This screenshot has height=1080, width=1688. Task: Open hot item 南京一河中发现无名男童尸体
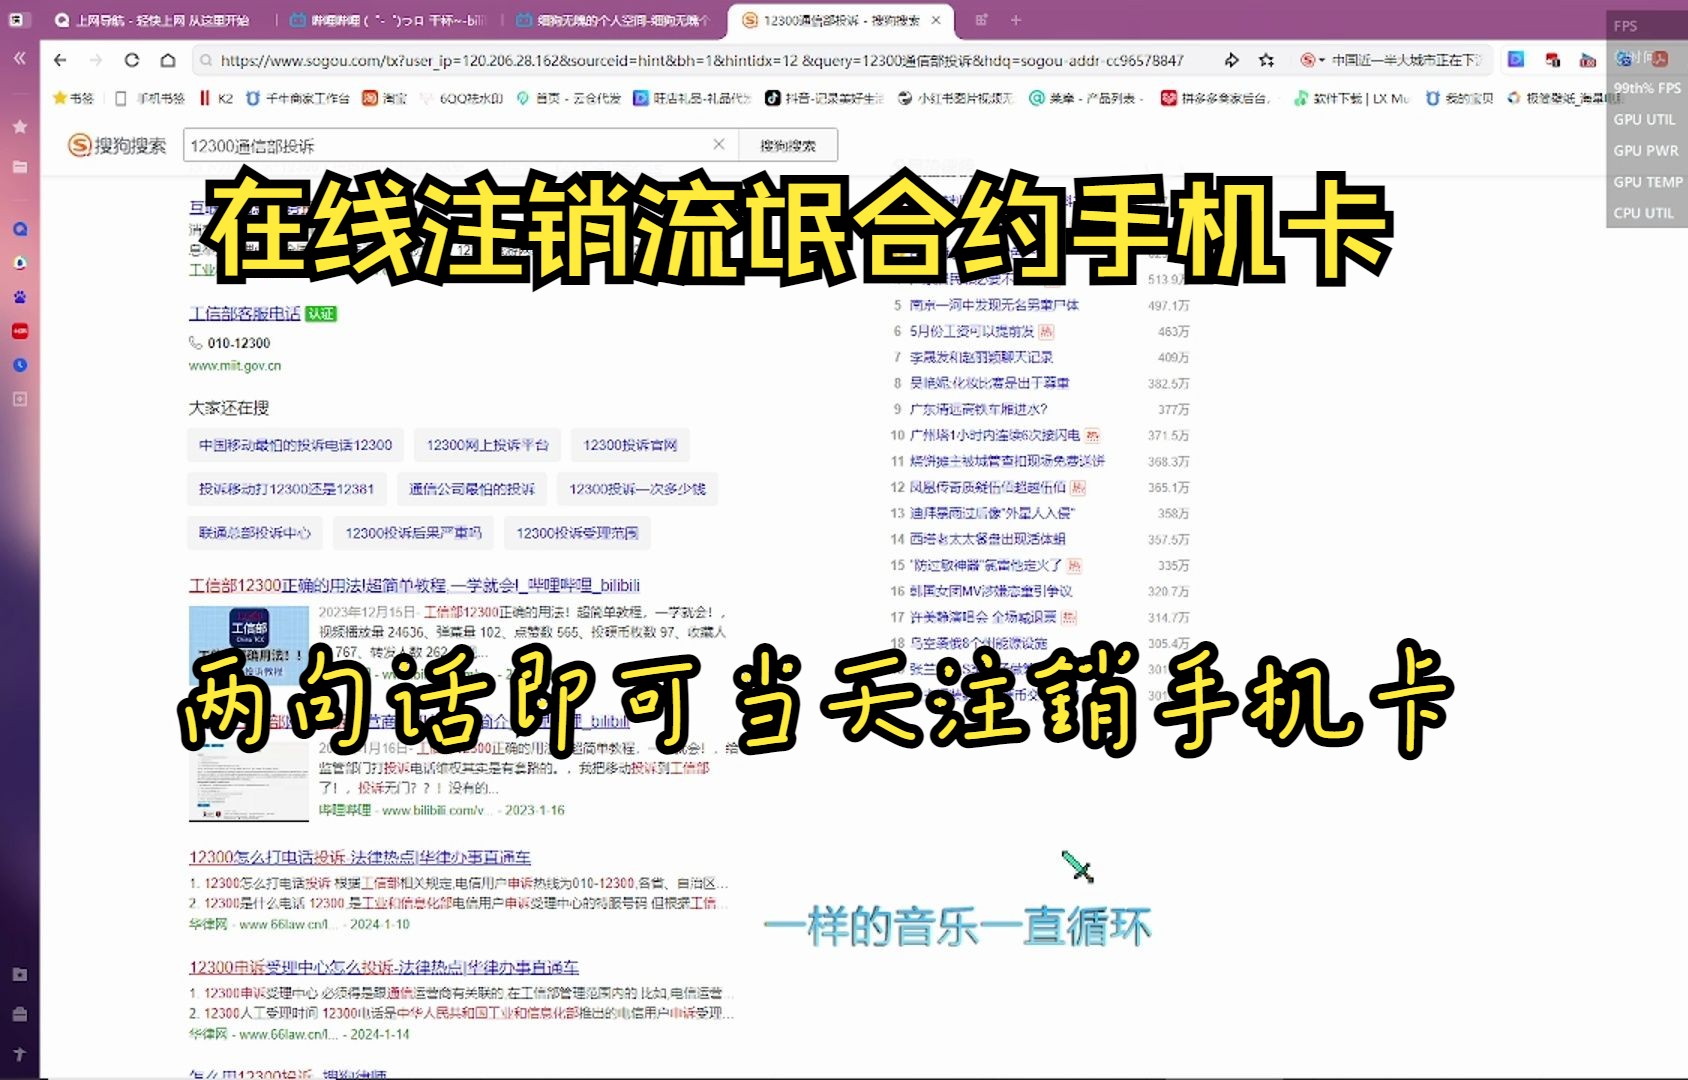point(994,305)
